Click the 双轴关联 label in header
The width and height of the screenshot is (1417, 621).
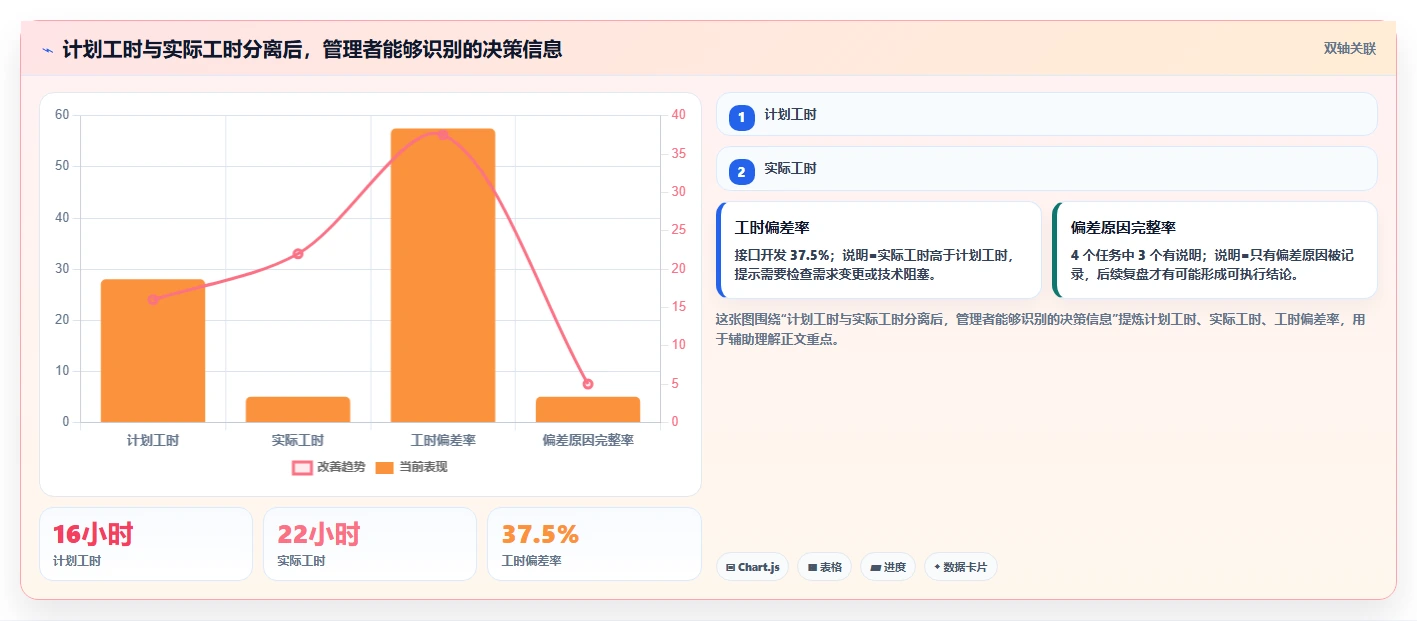[x=1350, y=49]
